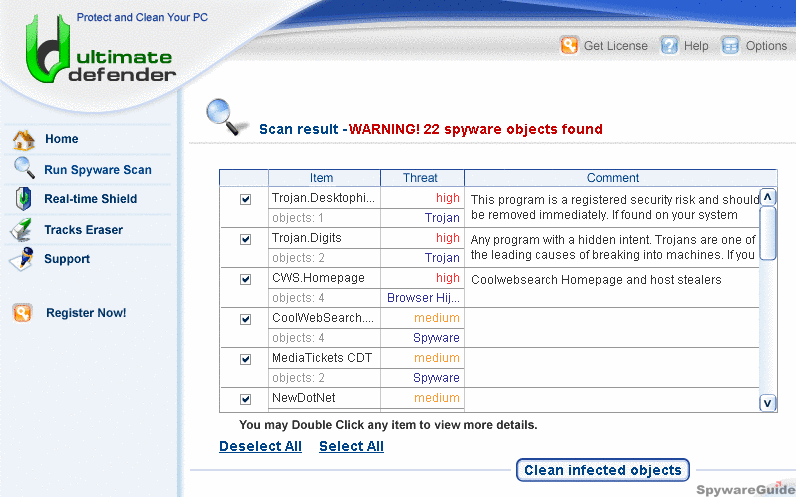Uncheck the Trojan.Desktophi... checkbox
The height and width of the screenshot is (497, 796).
(x=245, y=200)
